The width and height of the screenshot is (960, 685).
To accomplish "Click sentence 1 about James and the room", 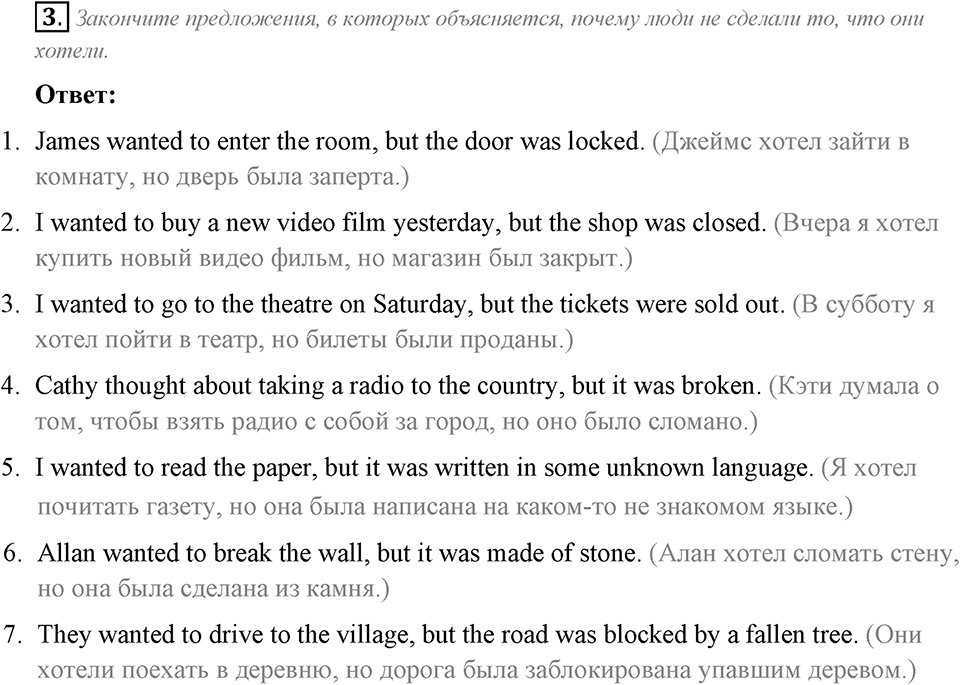I will (x=340, y=141).
